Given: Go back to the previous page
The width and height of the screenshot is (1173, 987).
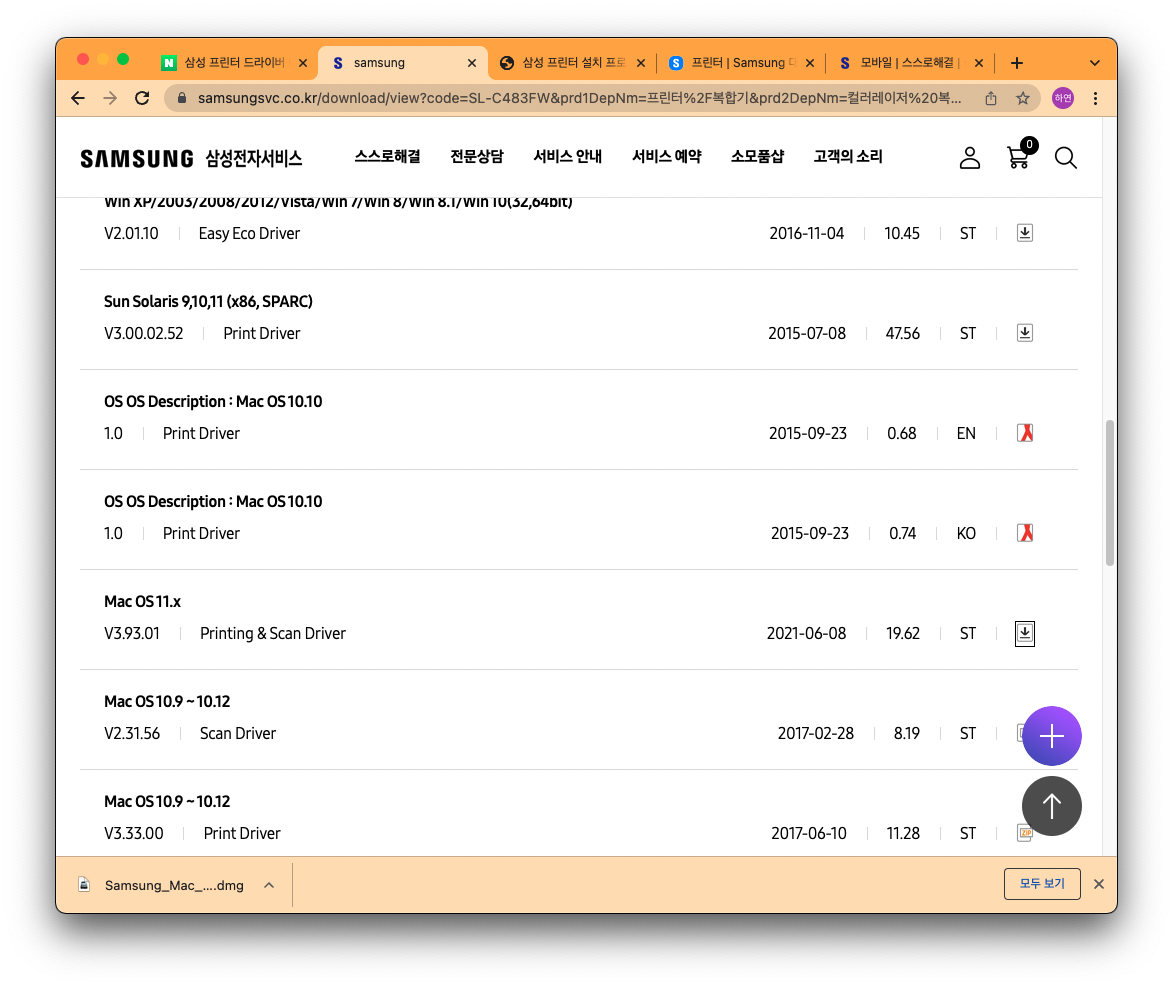Looking at the screenshot, I should click(78, 98).
